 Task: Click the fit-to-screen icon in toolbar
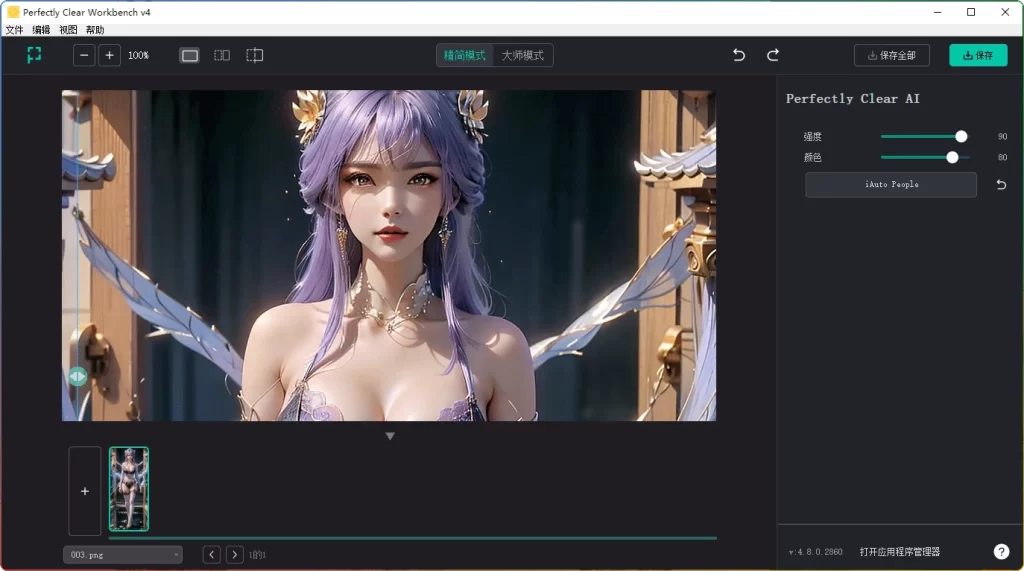[34, 55]
